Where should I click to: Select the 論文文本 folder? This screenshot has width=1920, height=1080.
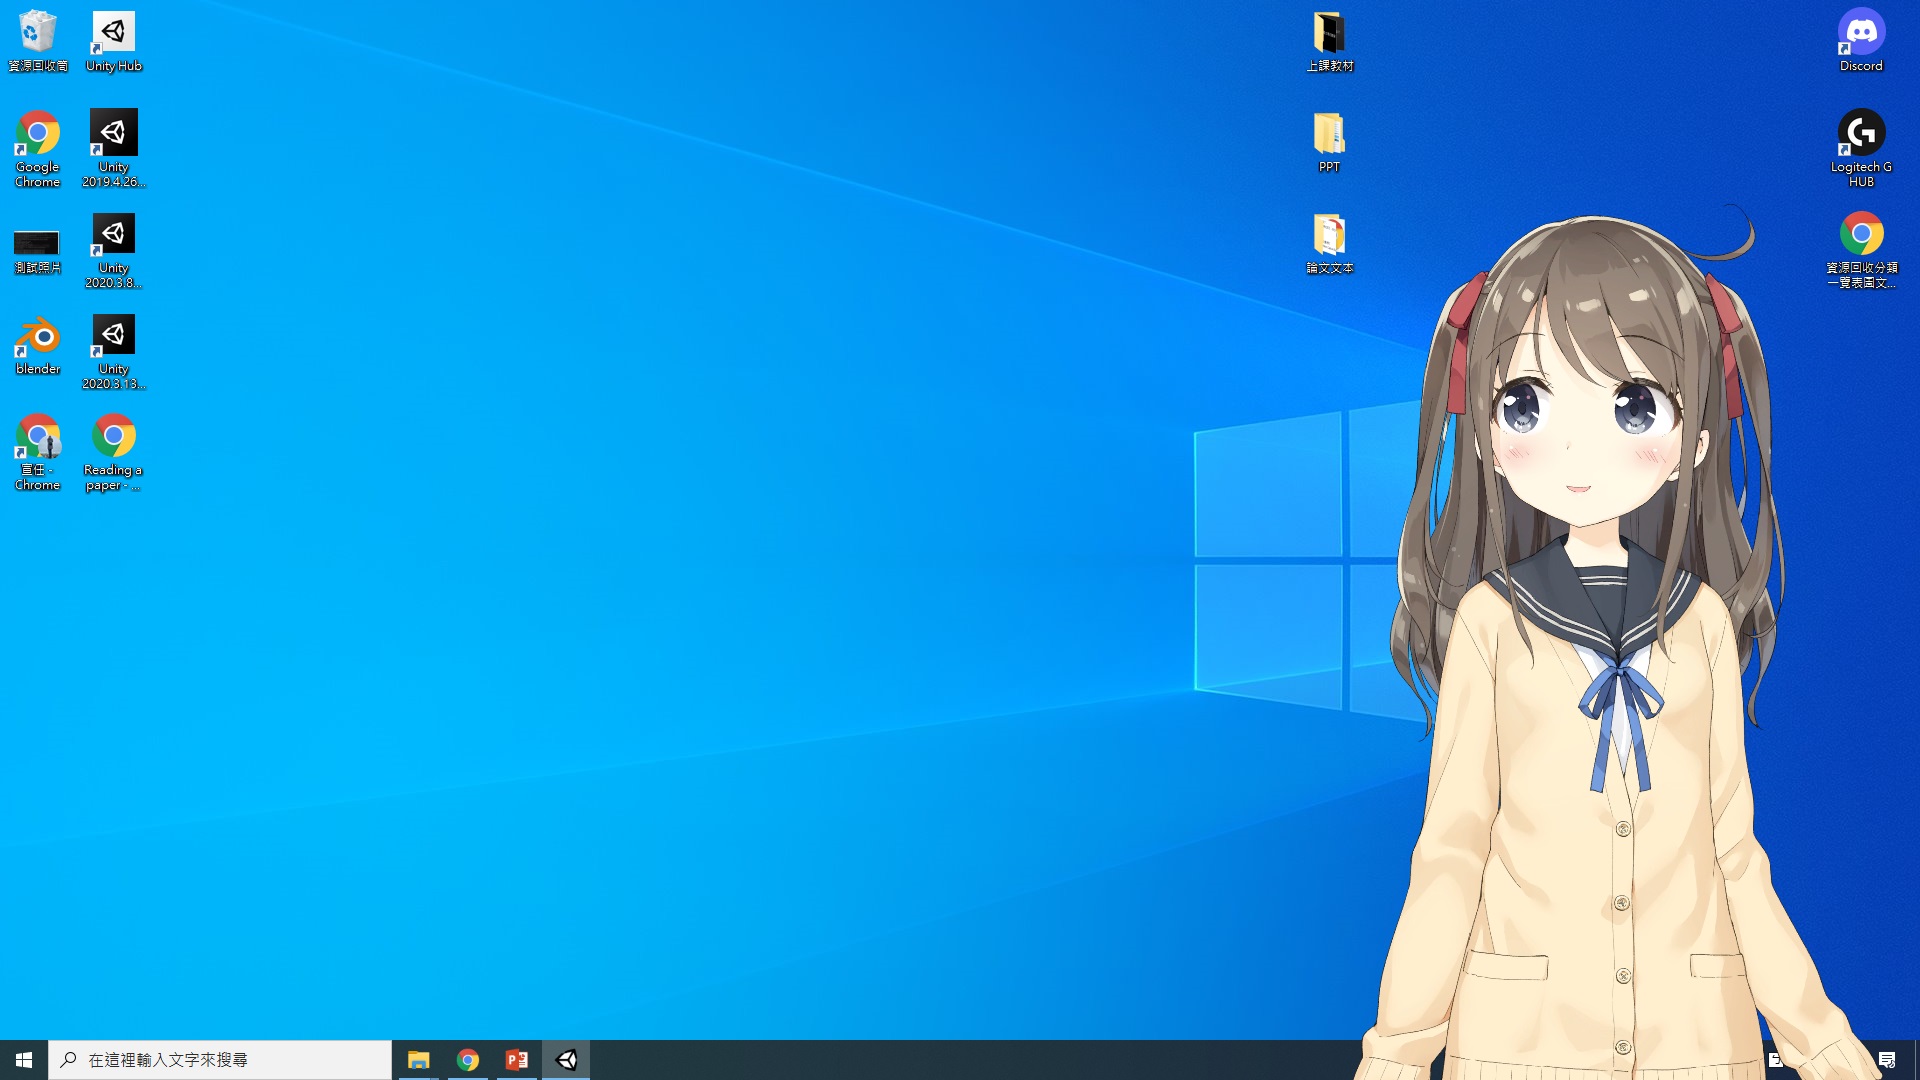point(1329,236)
